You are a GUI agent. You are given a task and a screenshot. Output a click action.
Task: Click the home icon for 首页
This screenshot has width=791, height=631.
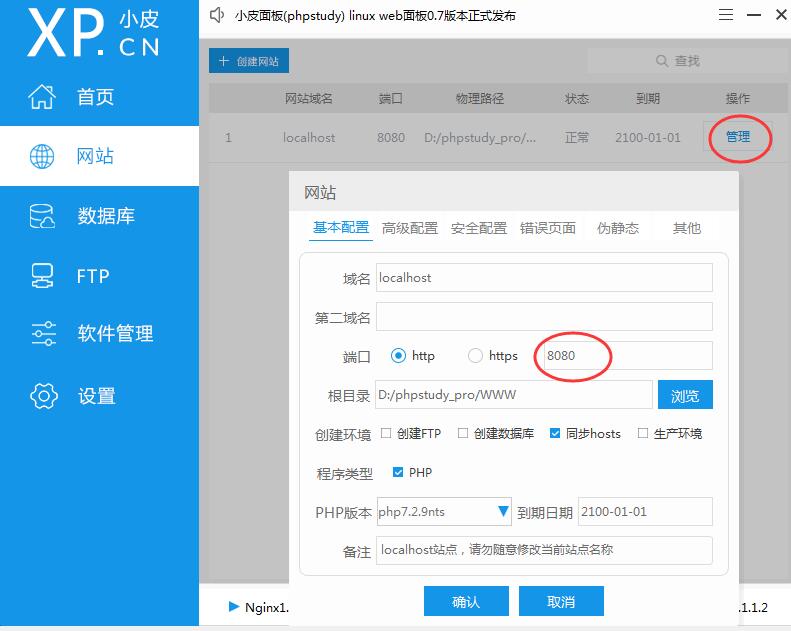(x=42, y=96)
